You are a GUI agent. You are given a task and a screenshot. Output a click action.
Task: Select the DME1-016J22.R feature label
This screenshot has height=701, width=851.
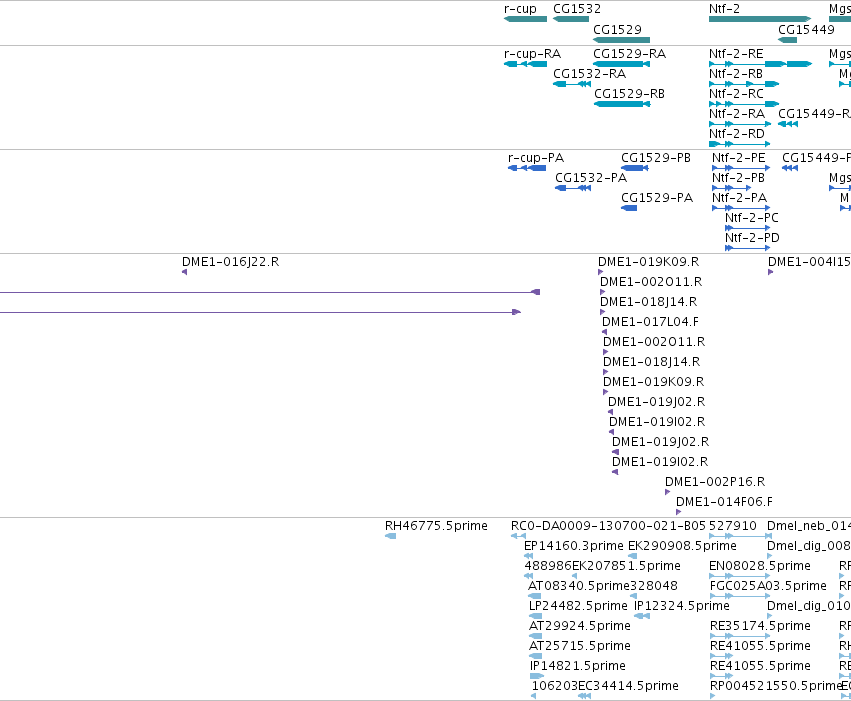230,262
